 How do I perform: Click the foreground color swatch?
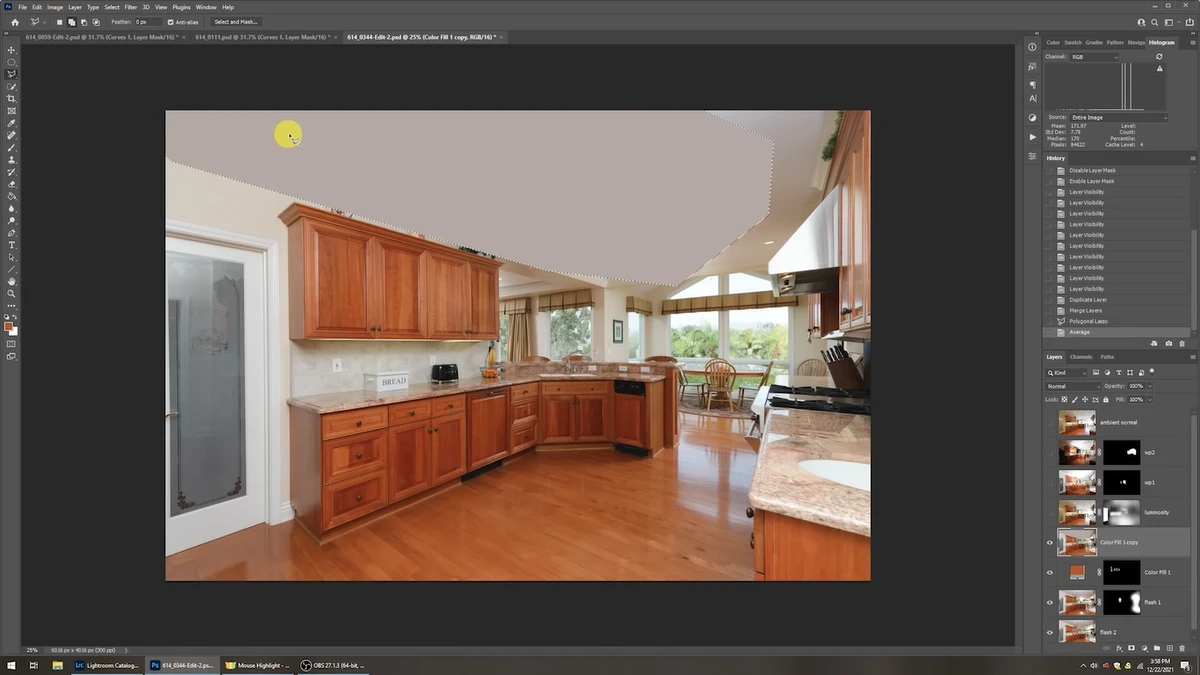[10, 327]
